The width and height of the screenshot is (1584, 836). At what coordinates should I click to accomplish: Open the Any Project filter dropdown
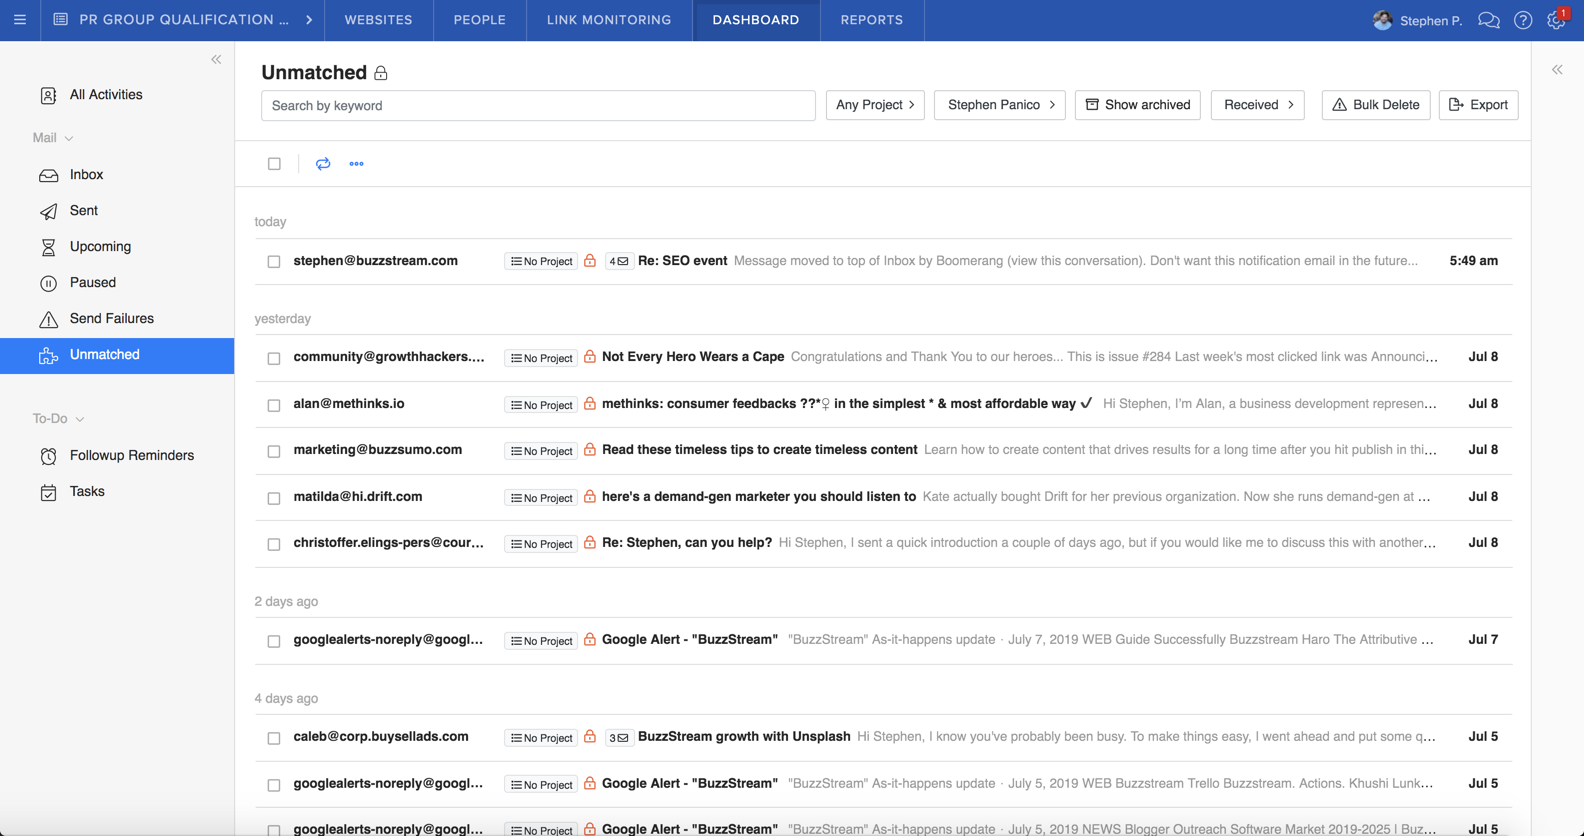(x=875, y=105)
